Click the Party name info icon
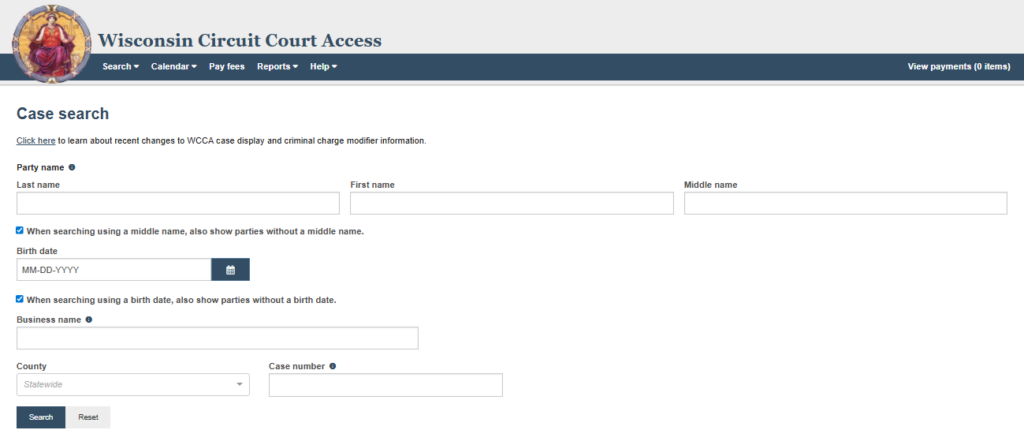This screenshot has height=445, width=1024. coord(72,167)
